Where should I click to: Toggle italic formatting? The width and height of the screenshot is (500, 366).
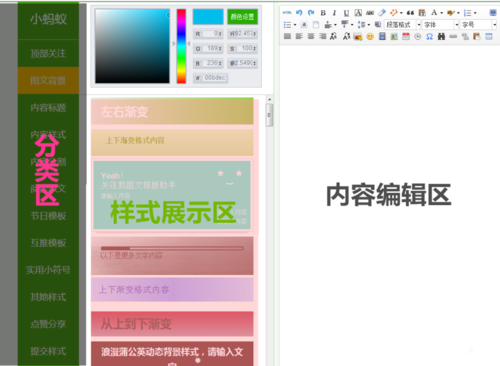[x=334, y=13]
